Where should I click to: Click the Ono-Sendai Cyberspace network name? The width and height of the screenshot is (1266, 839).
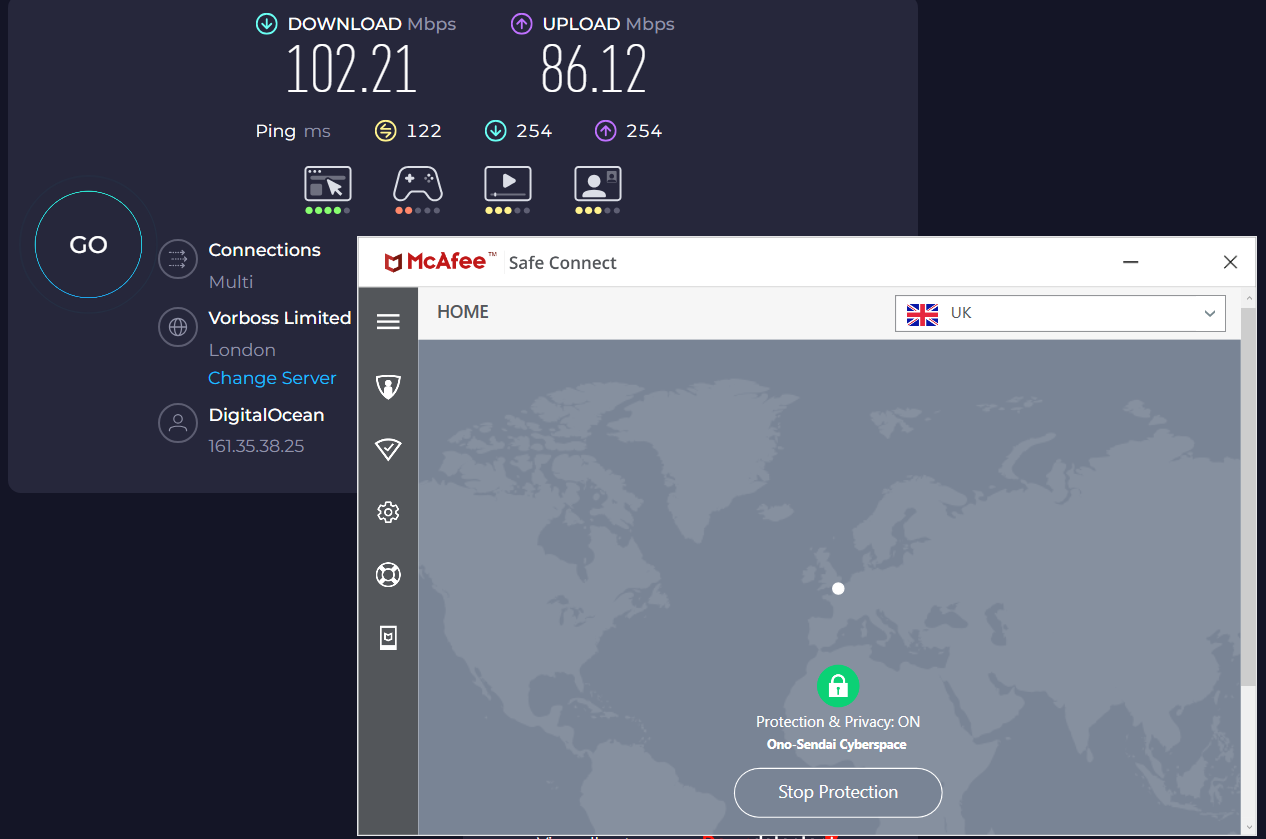(837, 744)
